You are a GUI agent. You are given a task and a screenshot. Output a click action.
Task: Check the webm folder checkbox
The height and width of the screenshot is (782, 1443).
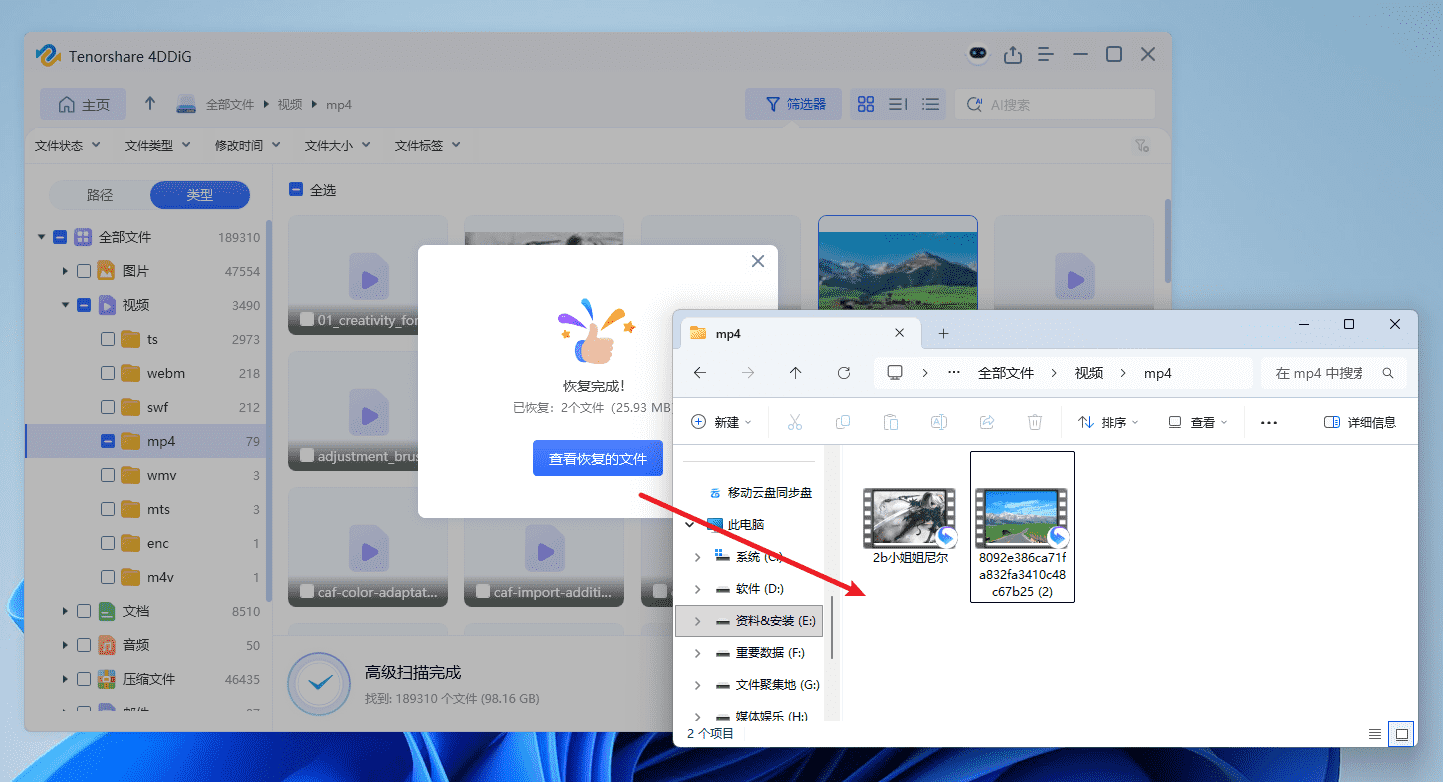point(110,372)
